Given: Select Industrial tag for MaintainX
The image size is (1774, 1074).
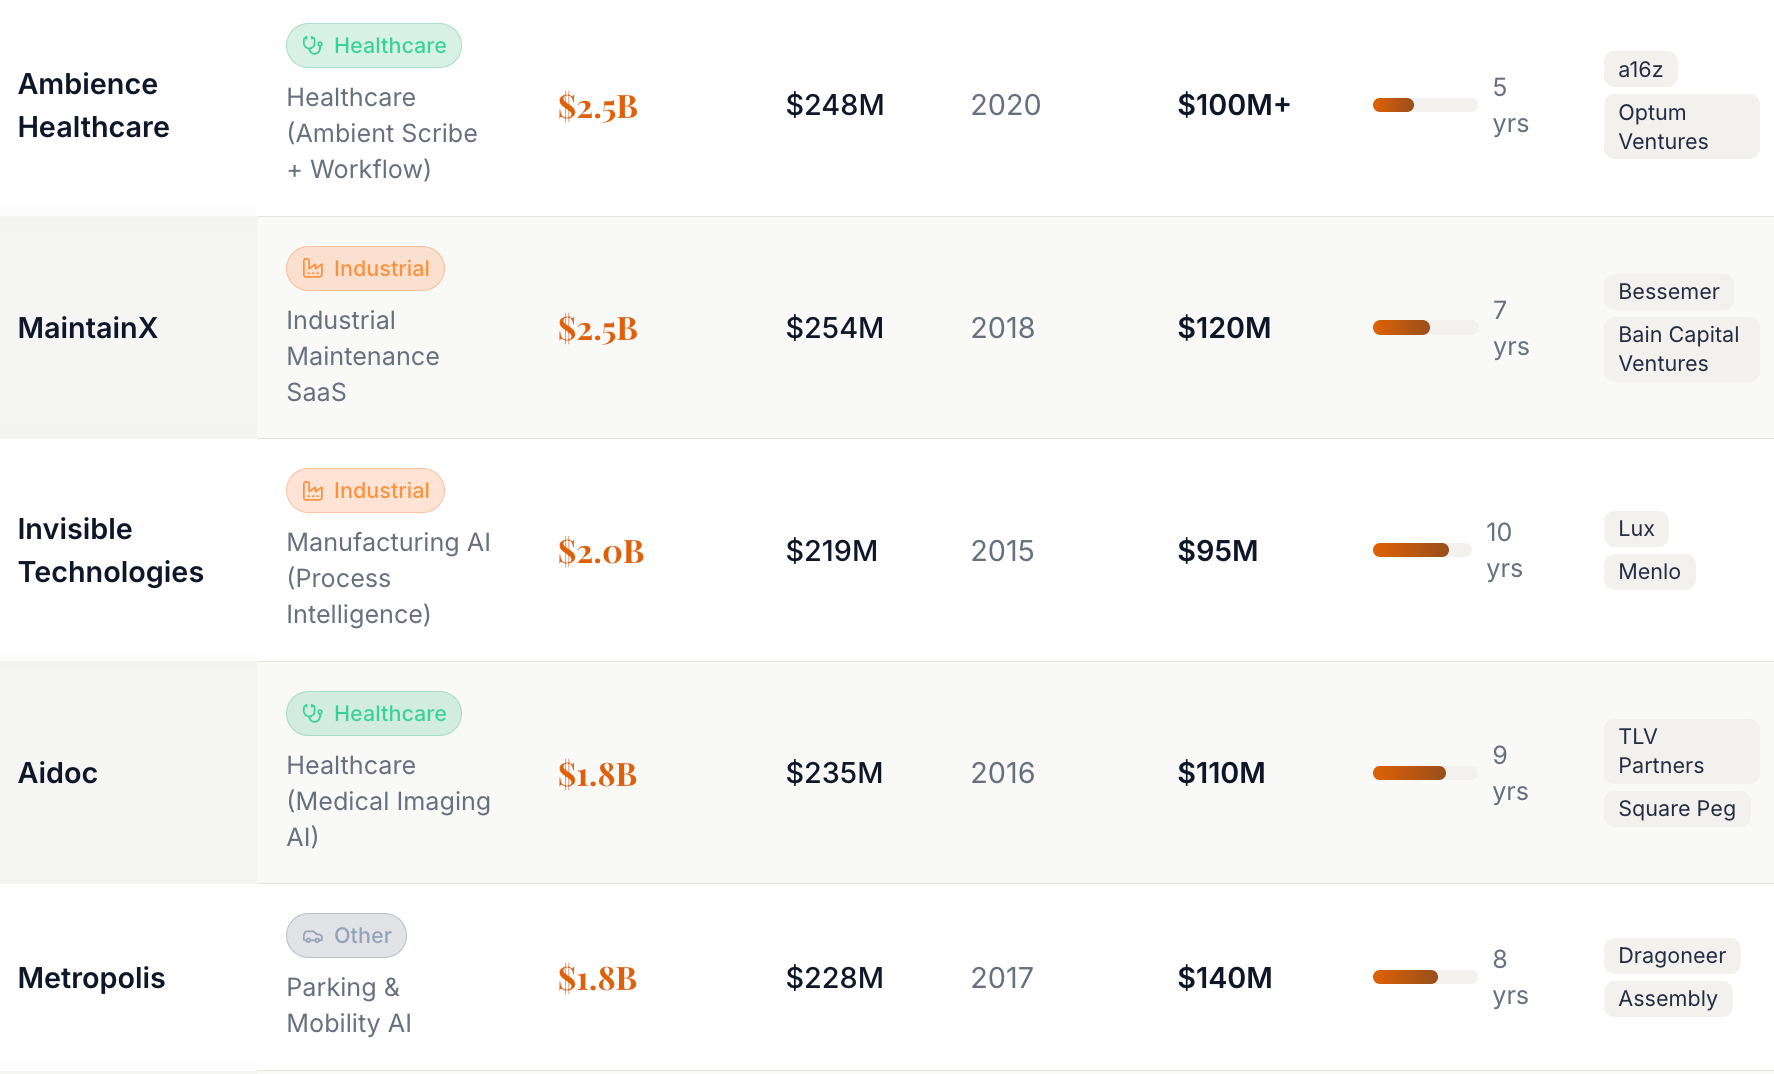Looking at the screenshot, I should coord(365,269).
